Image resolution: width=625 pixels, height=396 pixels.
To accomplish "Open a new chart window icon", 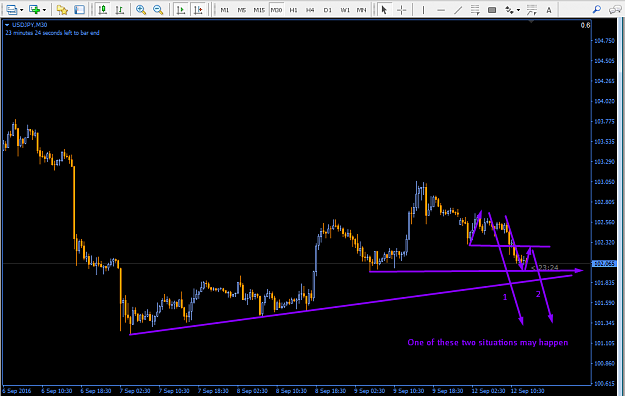I will [12, 10].
